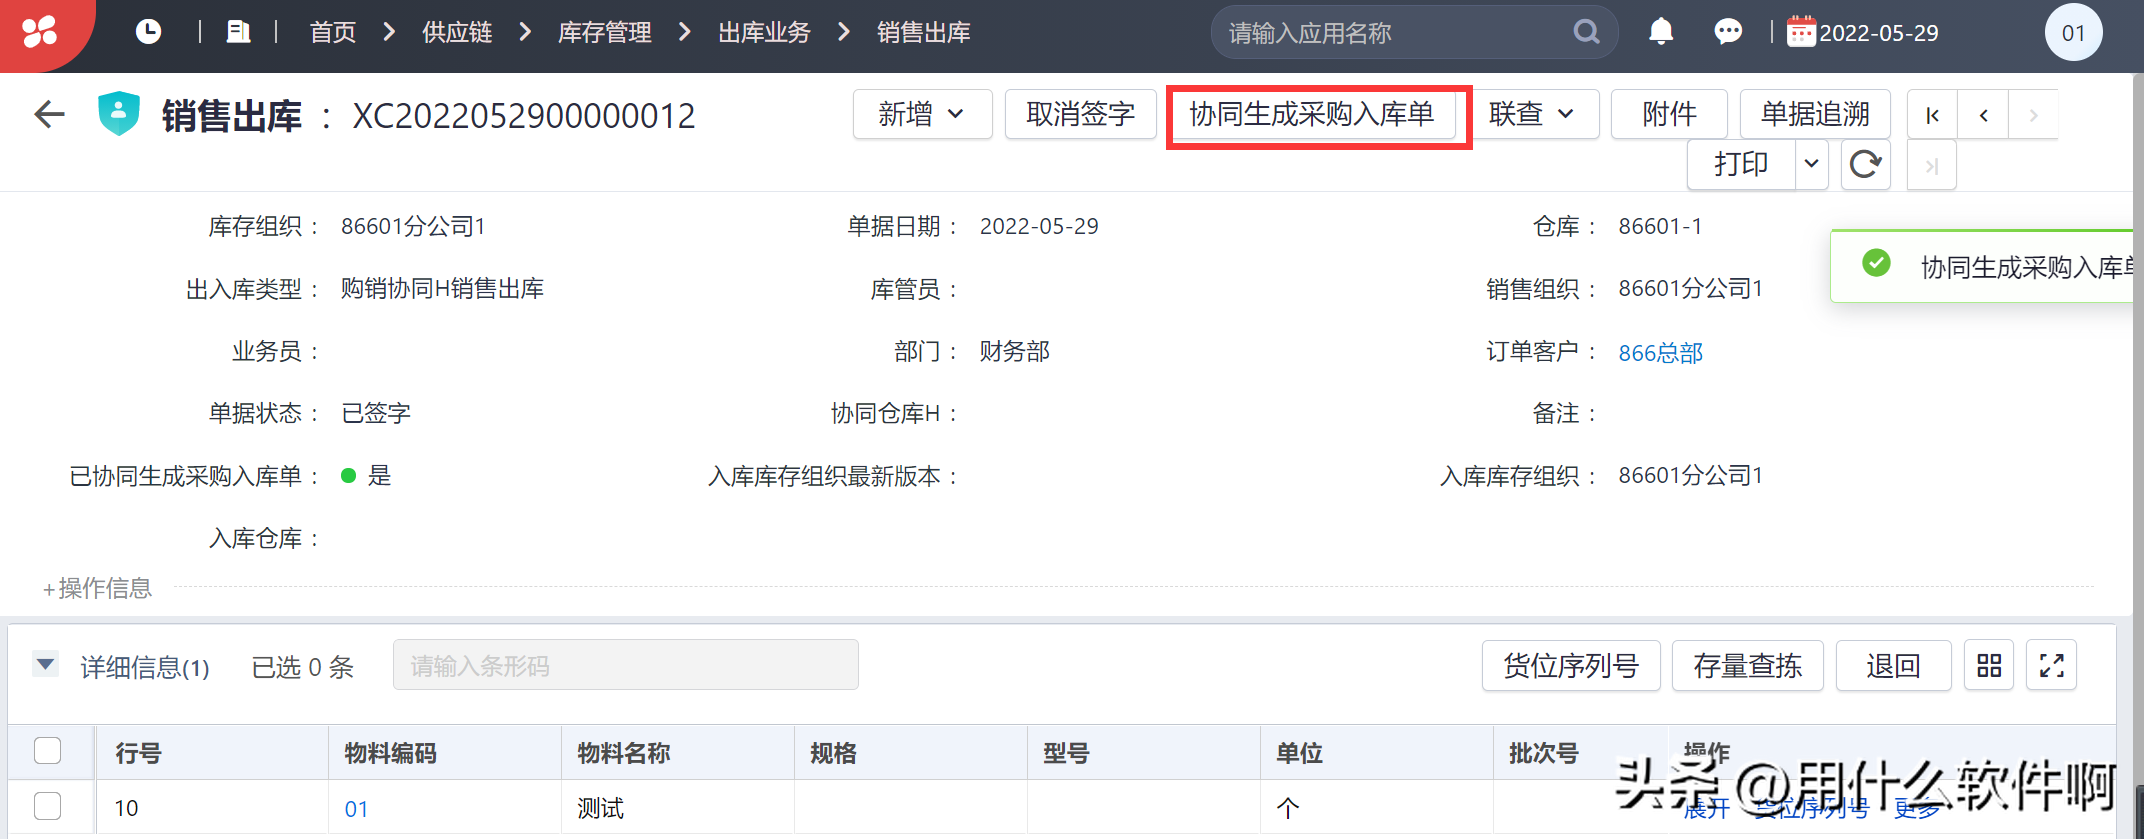Click the refresh icon next to 打印
This screenshot has width=2144, height=839.
point(1864,164)
